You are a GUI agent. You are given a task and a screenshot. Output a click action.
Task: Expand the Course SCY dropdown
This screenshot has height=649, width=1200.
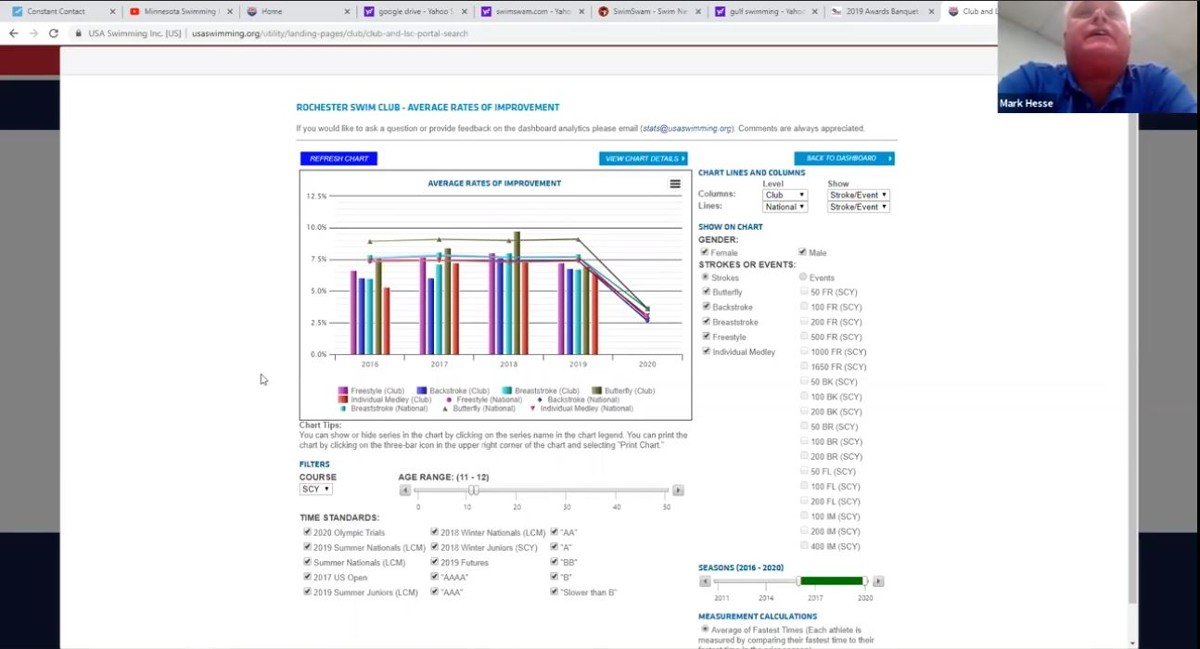point(315,489)
